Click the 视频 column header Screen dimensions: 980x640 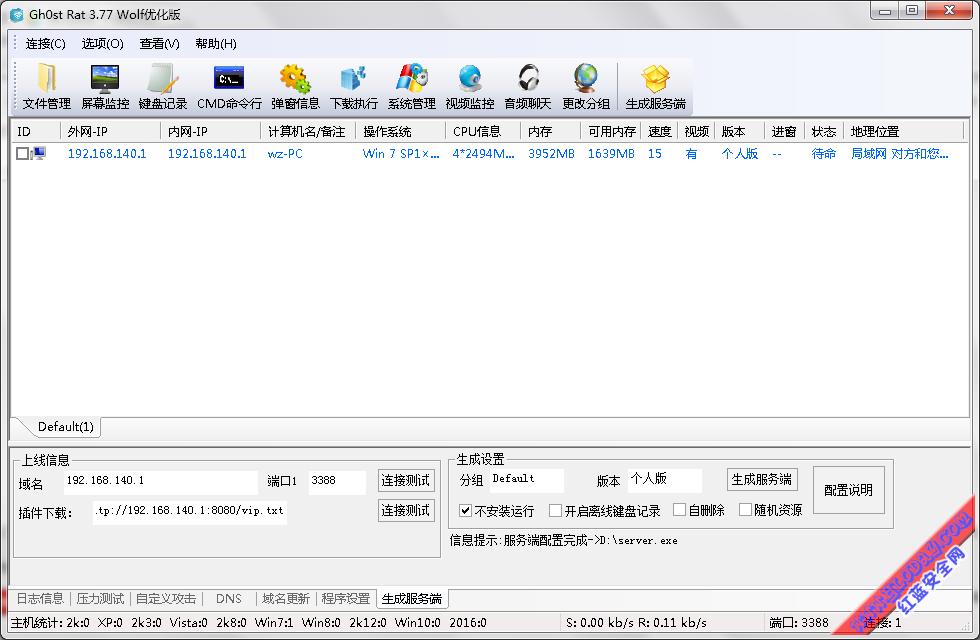point(696,131)
